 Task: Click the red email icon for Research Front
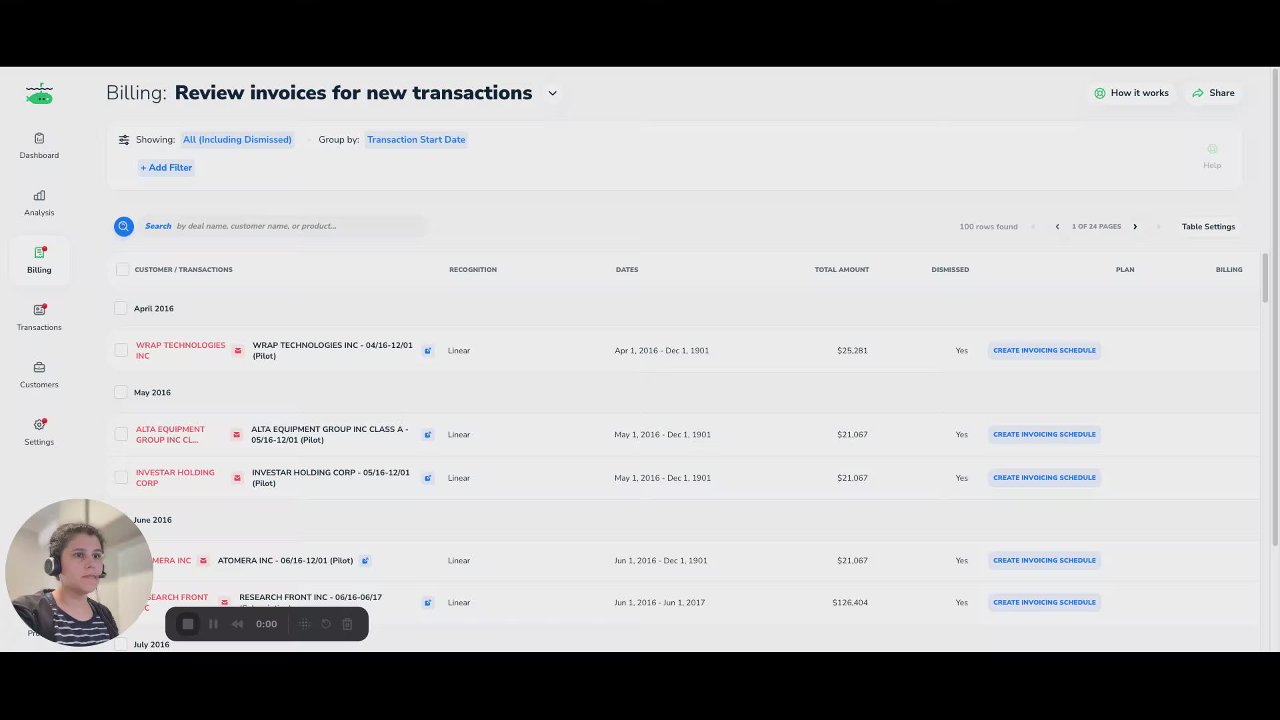click(x=224, y=603)
